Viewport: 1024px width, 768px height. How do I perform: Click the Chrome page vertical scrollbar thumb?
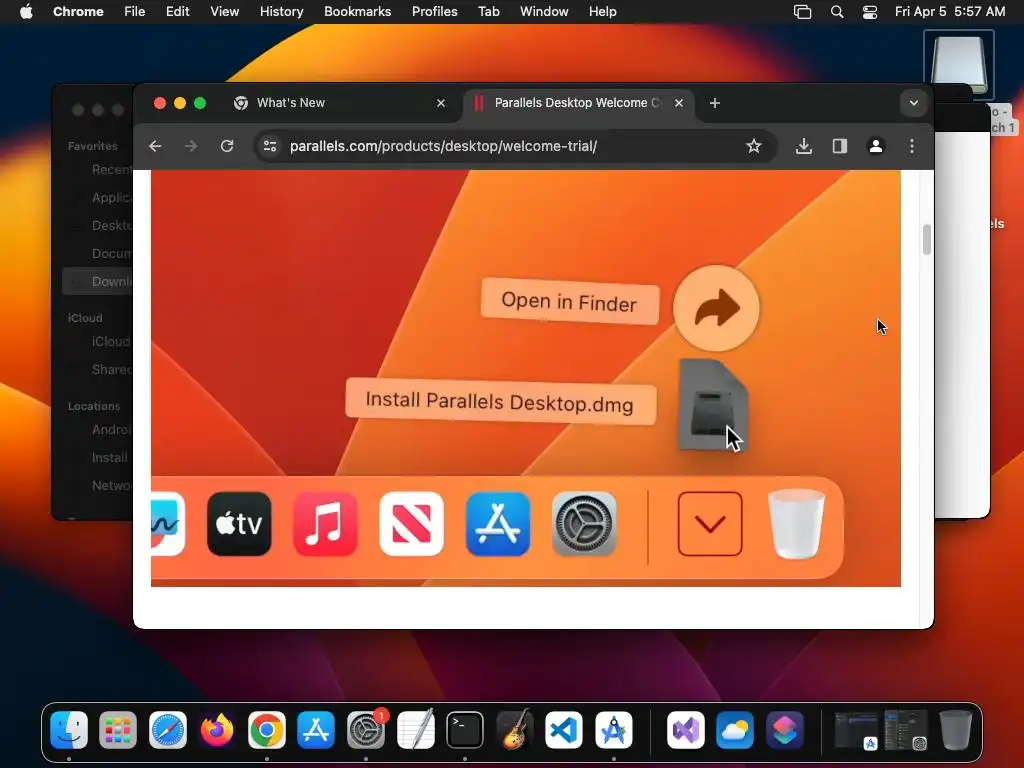pyautogui.click(x=926, y=240)
